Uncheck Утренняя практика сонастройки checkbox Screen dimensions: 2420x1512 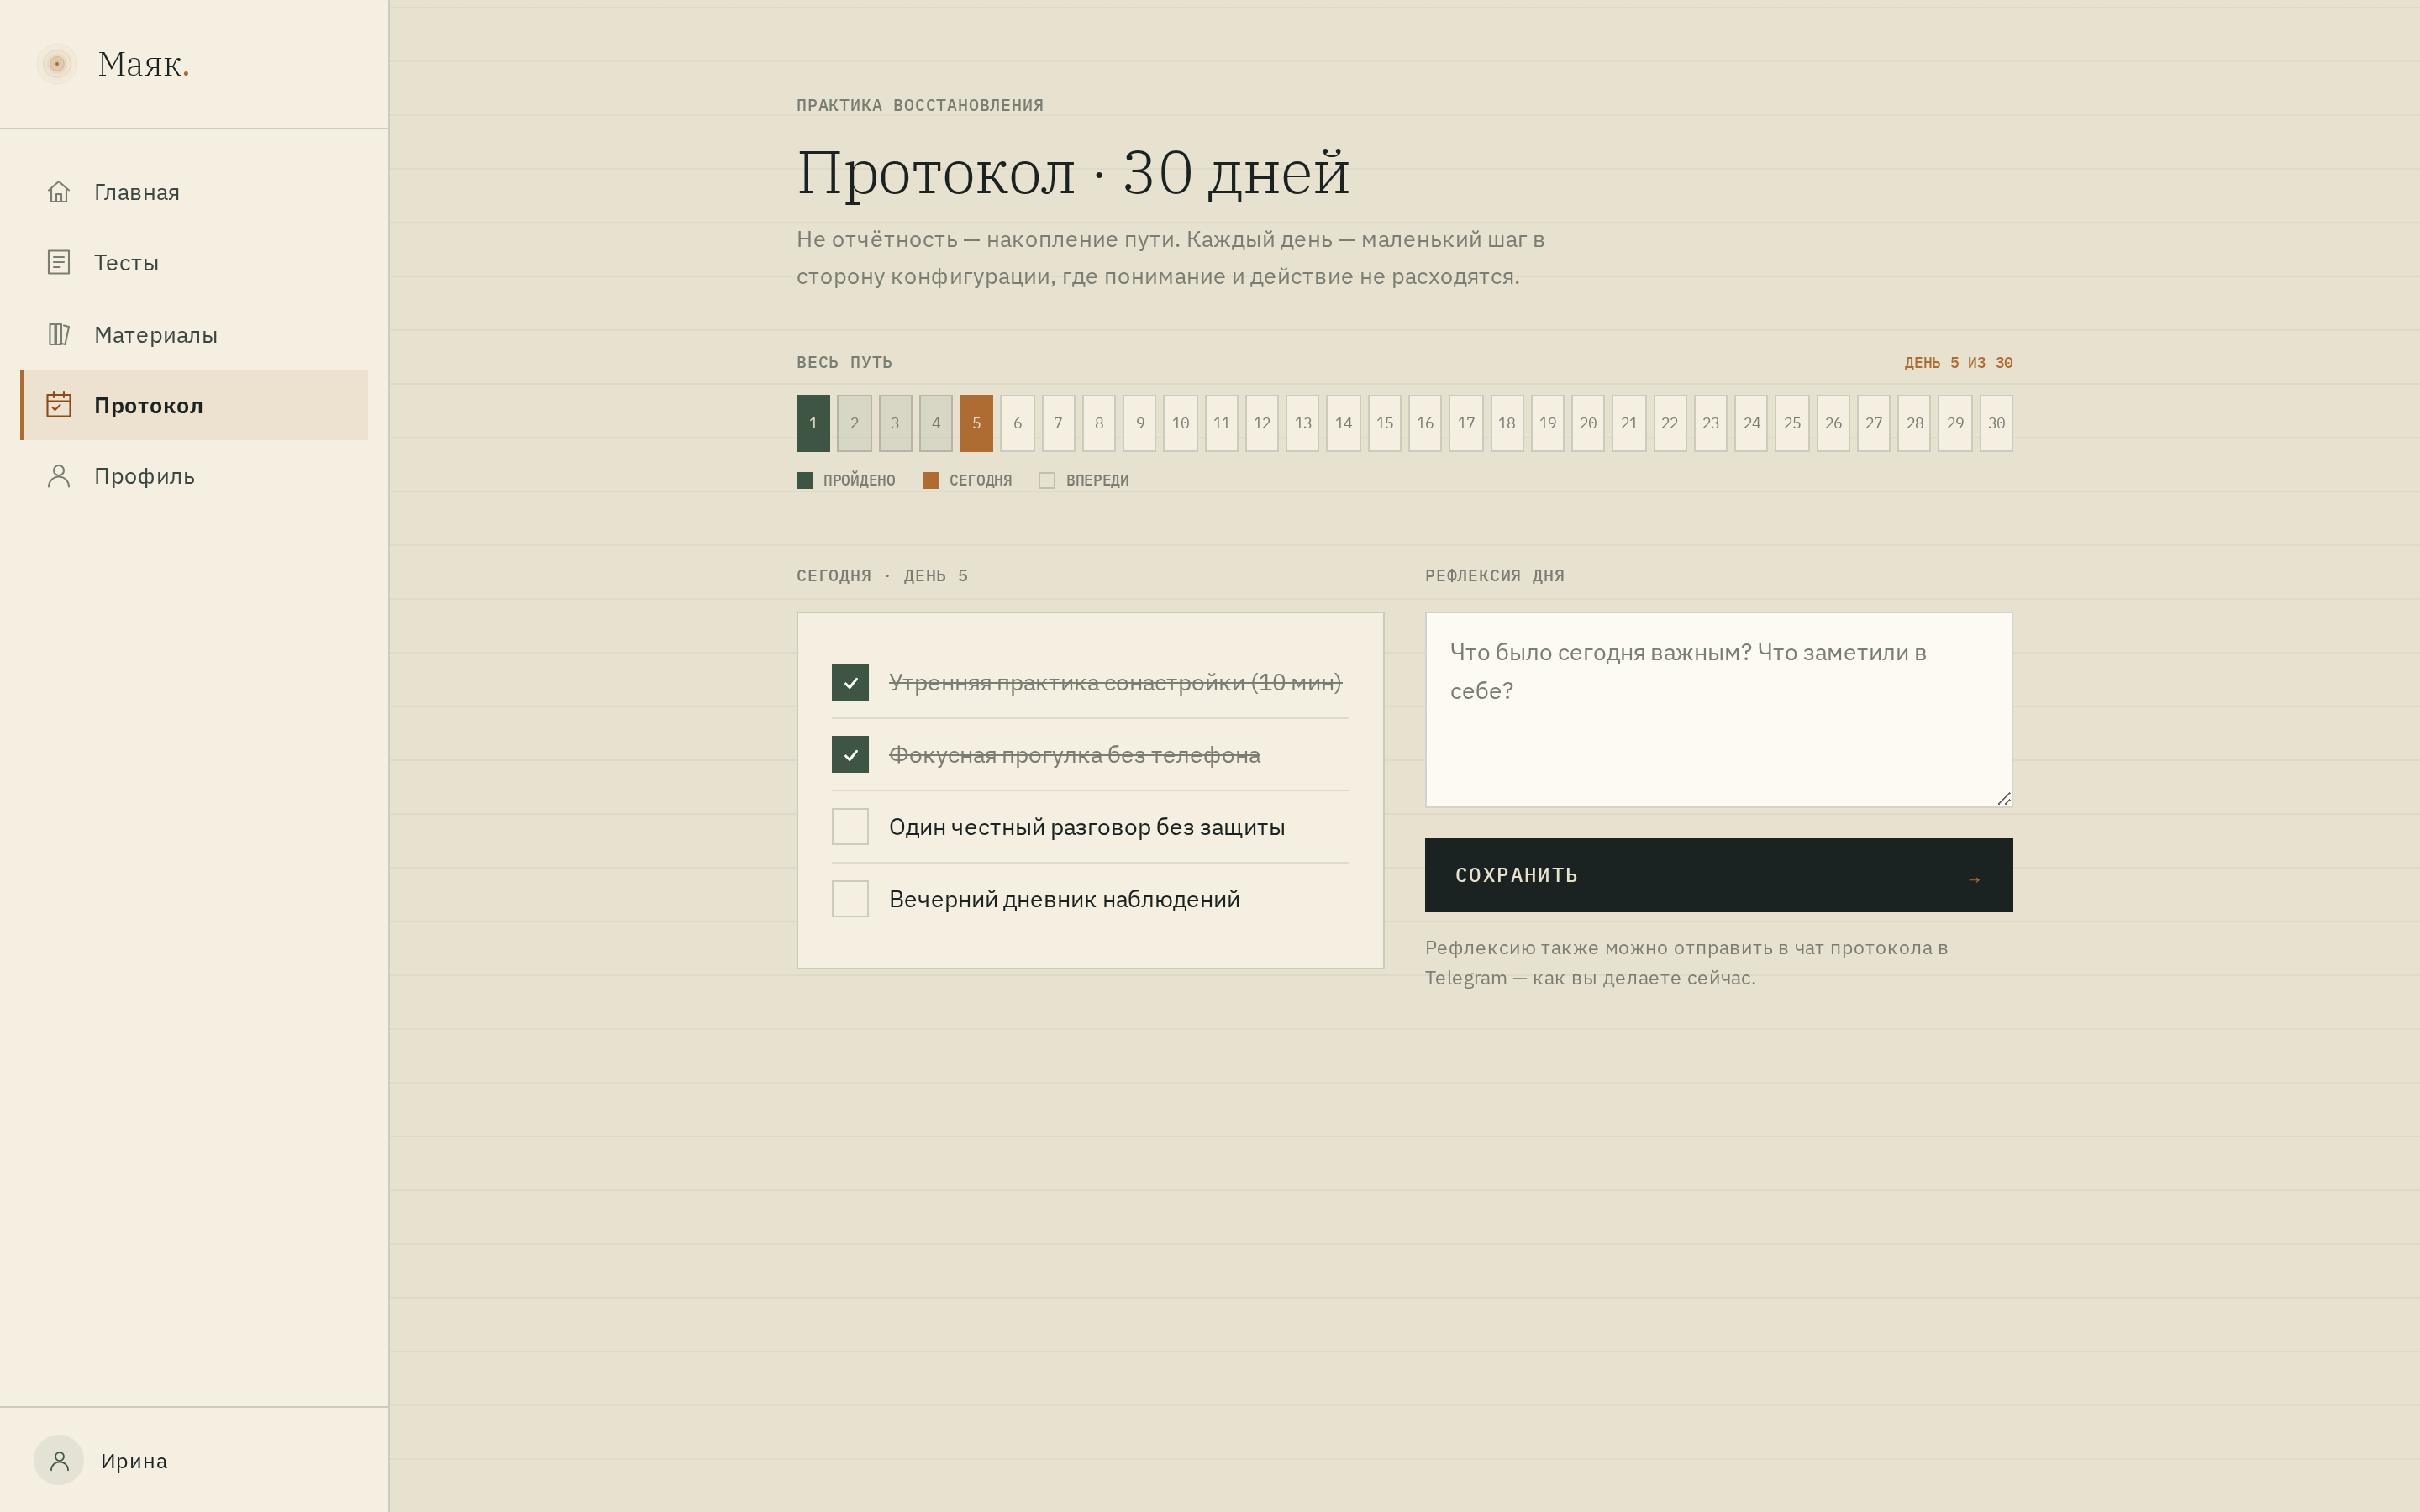(850, 682)
